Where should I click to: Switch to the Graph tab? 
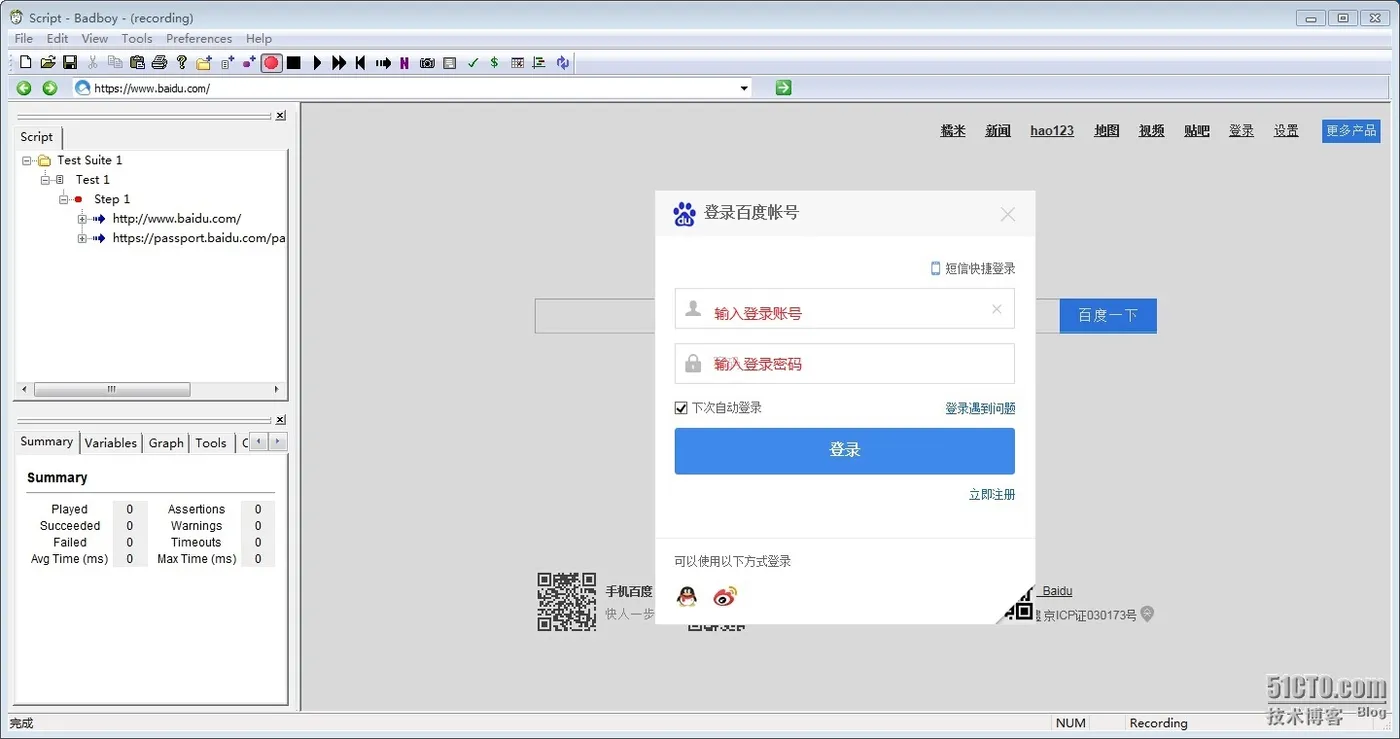166,443
